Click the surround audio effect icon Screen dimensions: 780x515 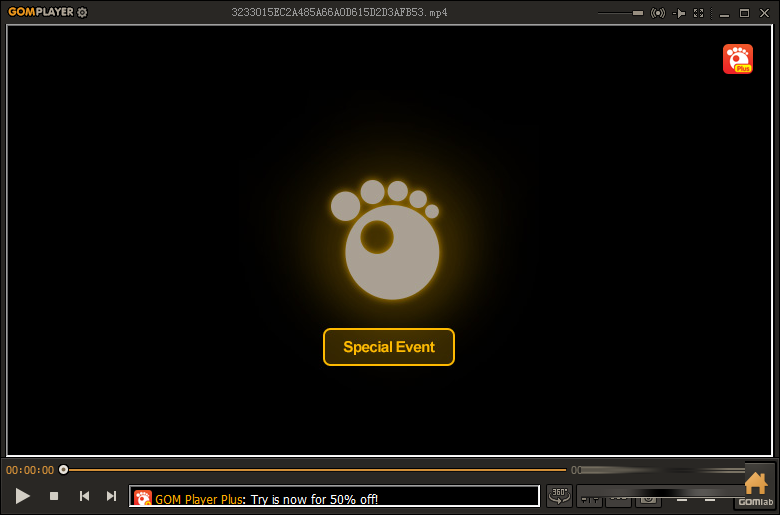(658, 13)
